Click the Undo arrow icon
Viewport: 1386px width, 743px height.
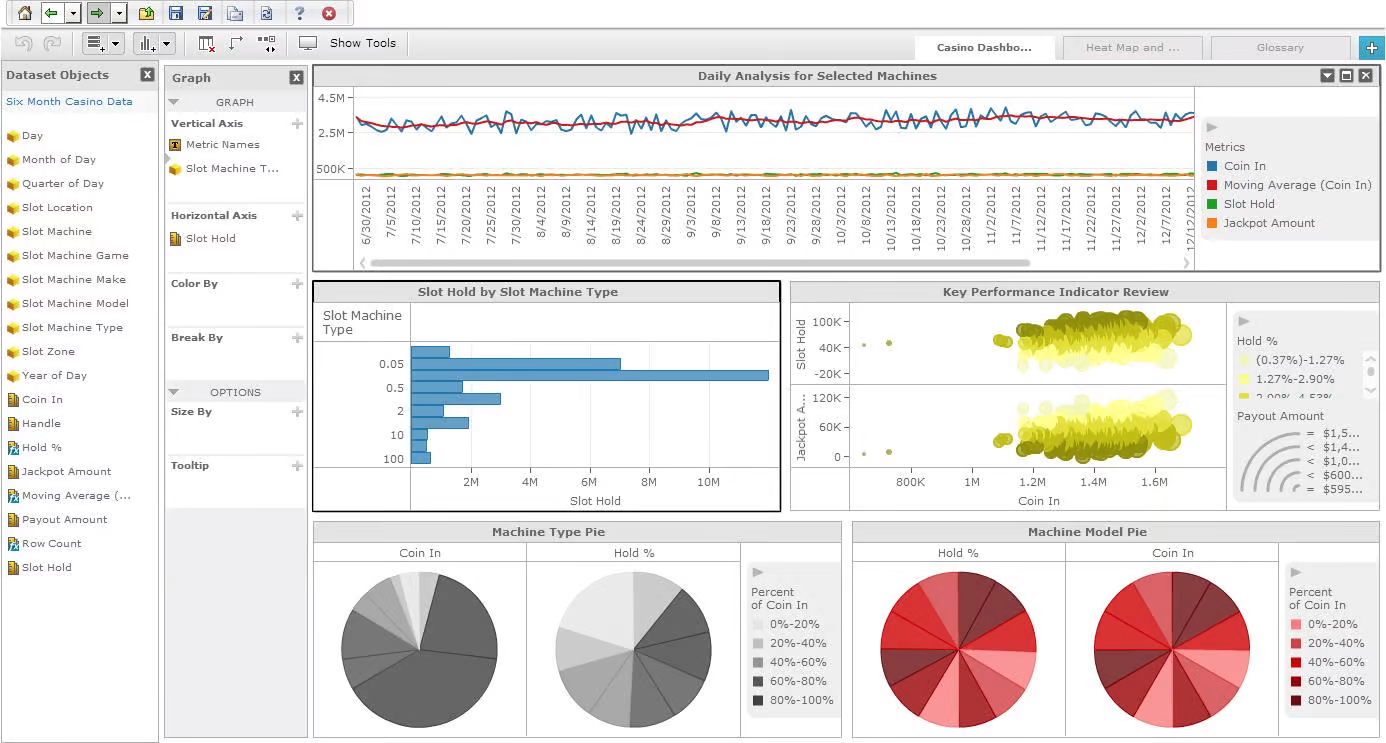click(x=24, y=44)
